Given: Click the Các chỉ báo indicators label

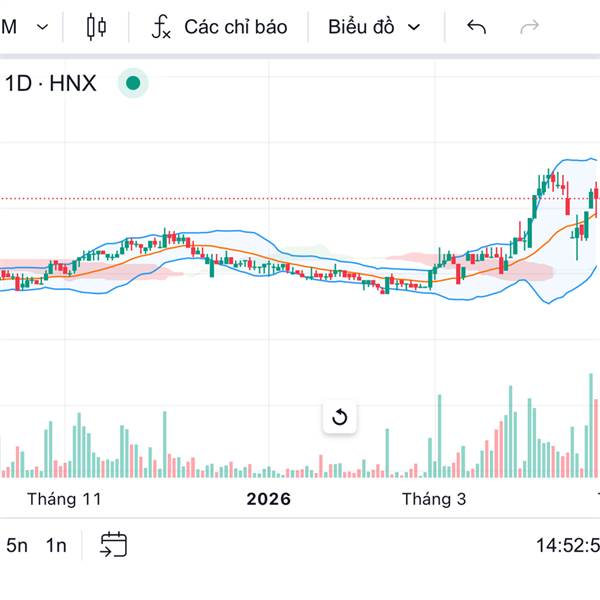Looking at the screenshot, I should (235, 27).
